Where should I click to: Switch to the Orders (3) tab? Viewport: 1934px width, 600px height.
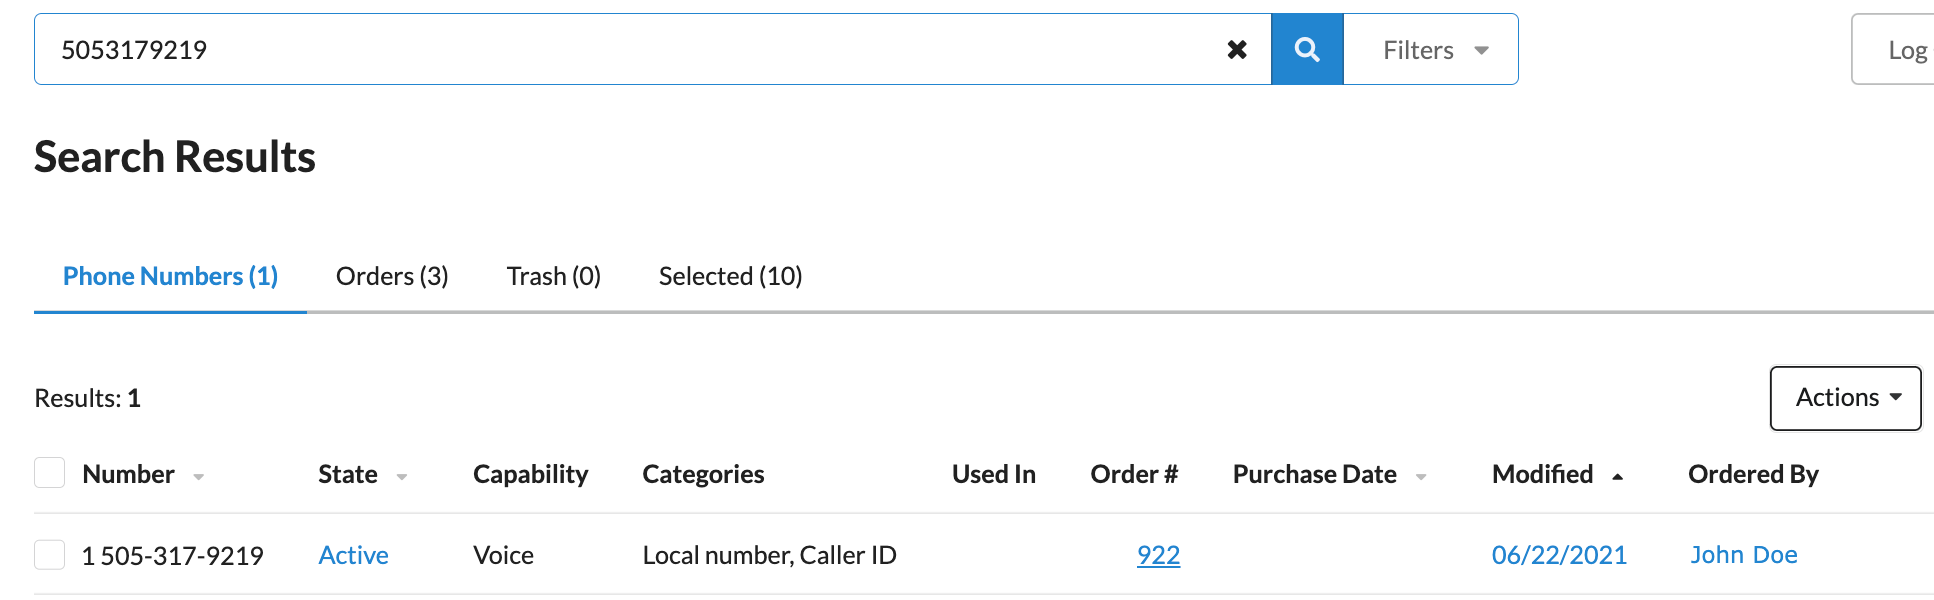tap(392, 276)
